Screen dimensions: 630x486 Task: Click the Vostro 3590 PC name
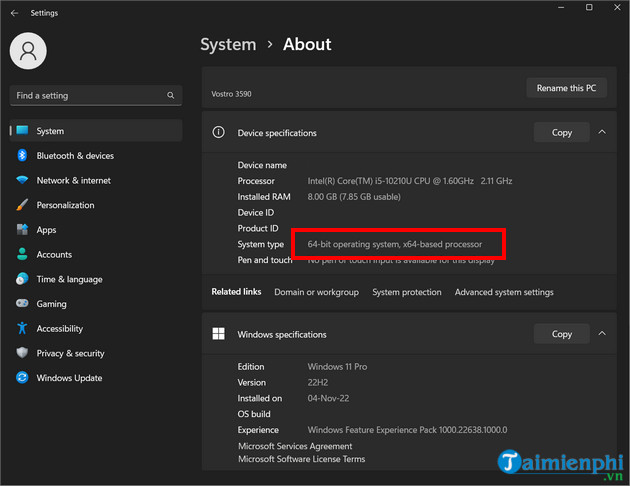231,94
